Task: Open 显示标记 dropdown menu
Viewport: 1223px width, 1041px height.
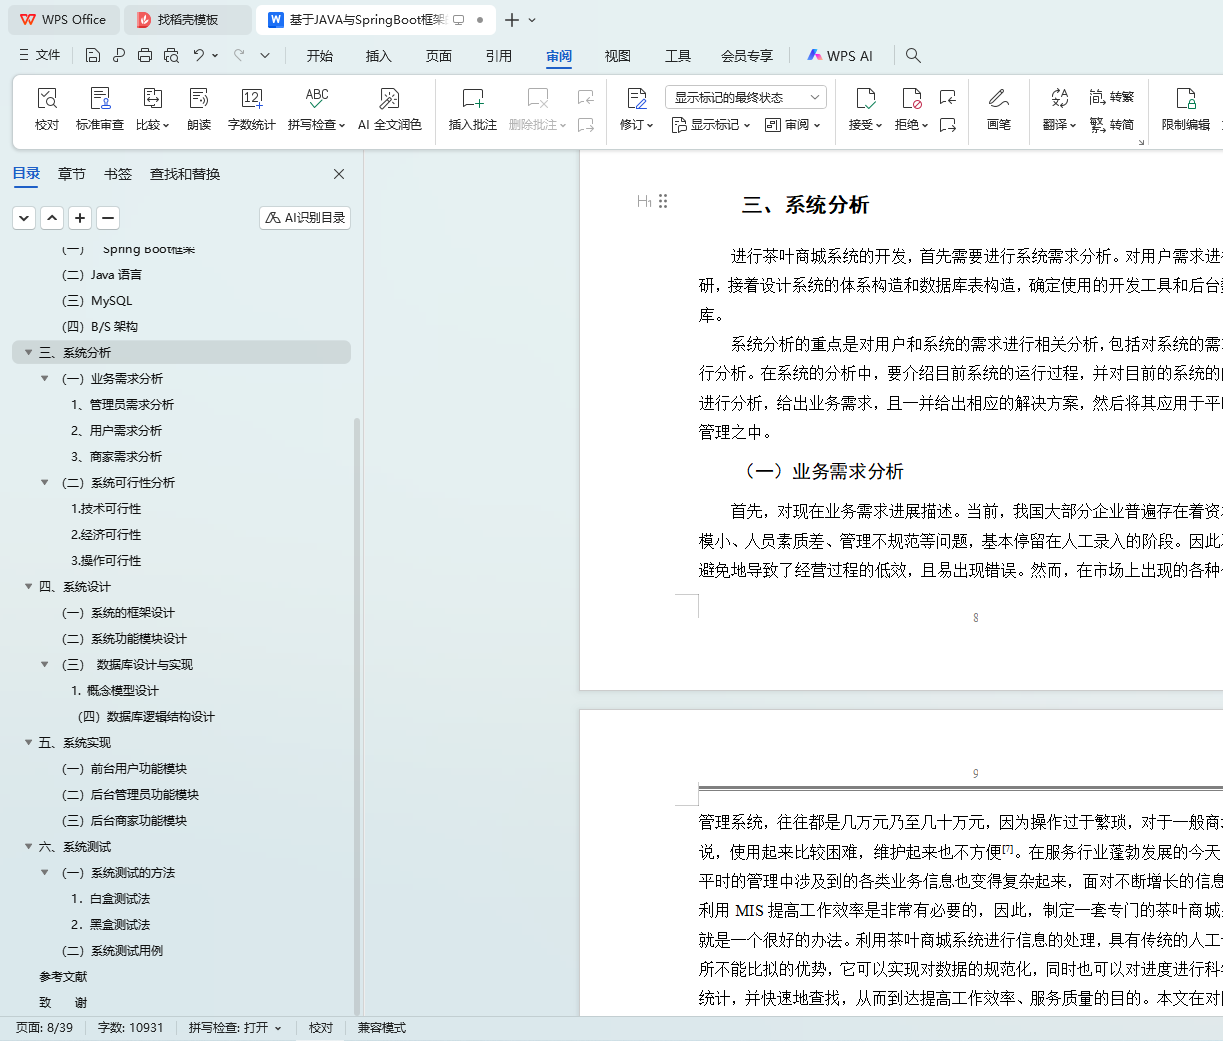Action: click(x=711, y=125)
